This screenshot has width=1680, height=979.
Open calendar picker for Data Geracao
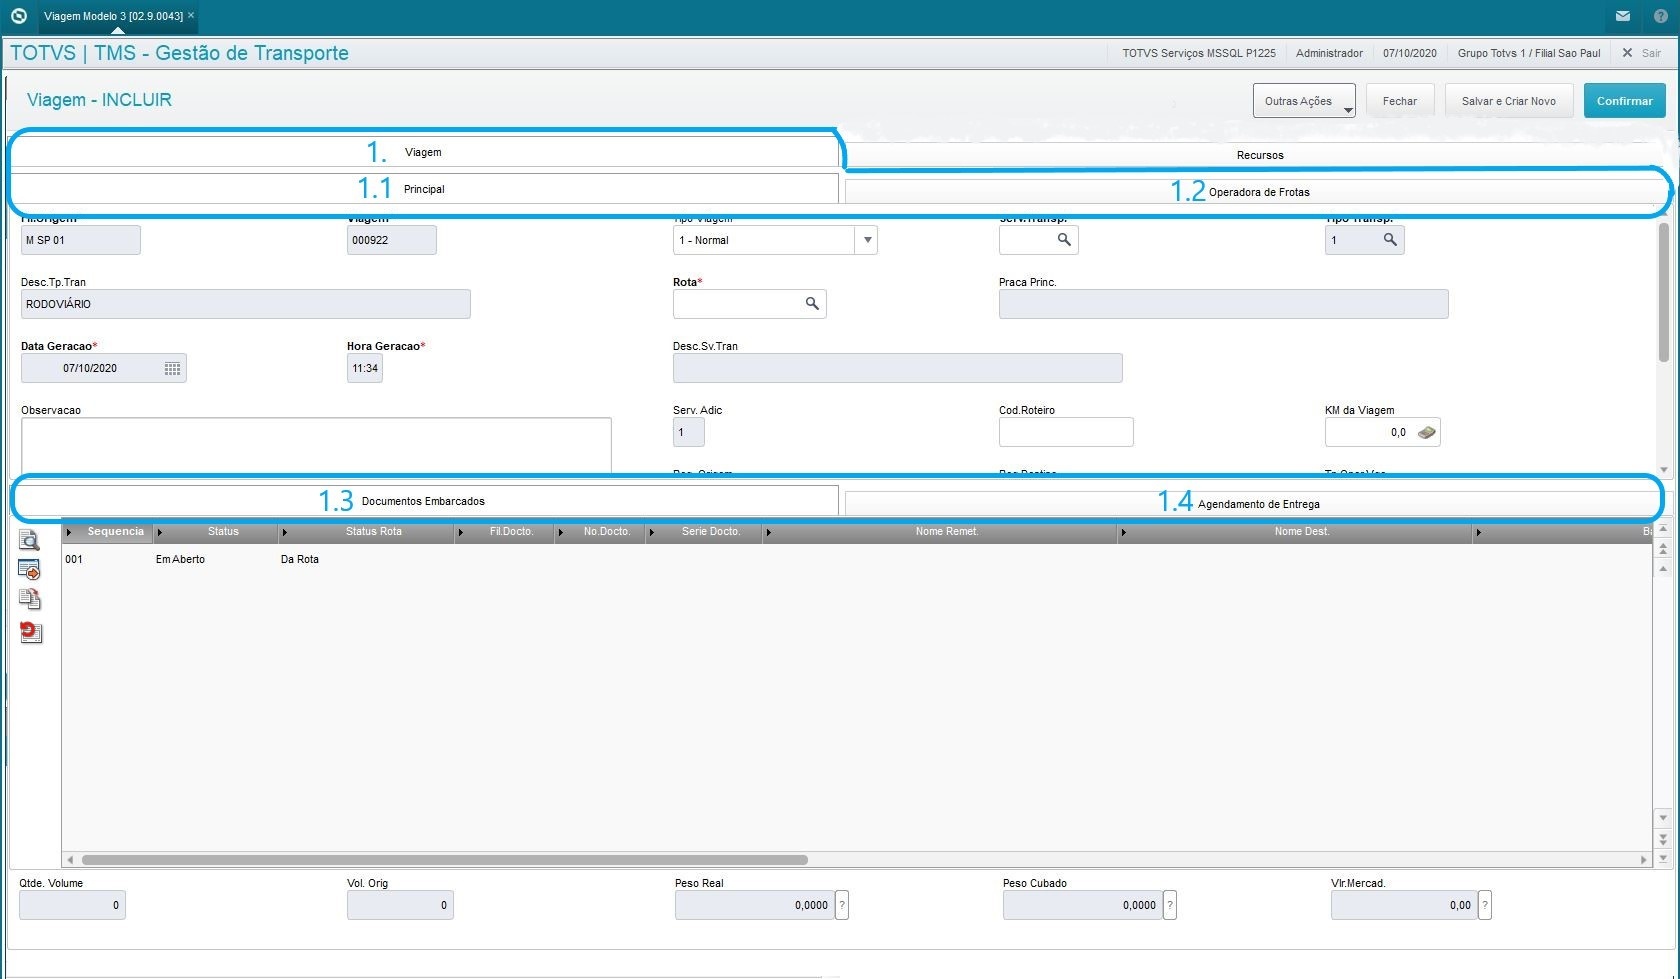coord(172,369)
